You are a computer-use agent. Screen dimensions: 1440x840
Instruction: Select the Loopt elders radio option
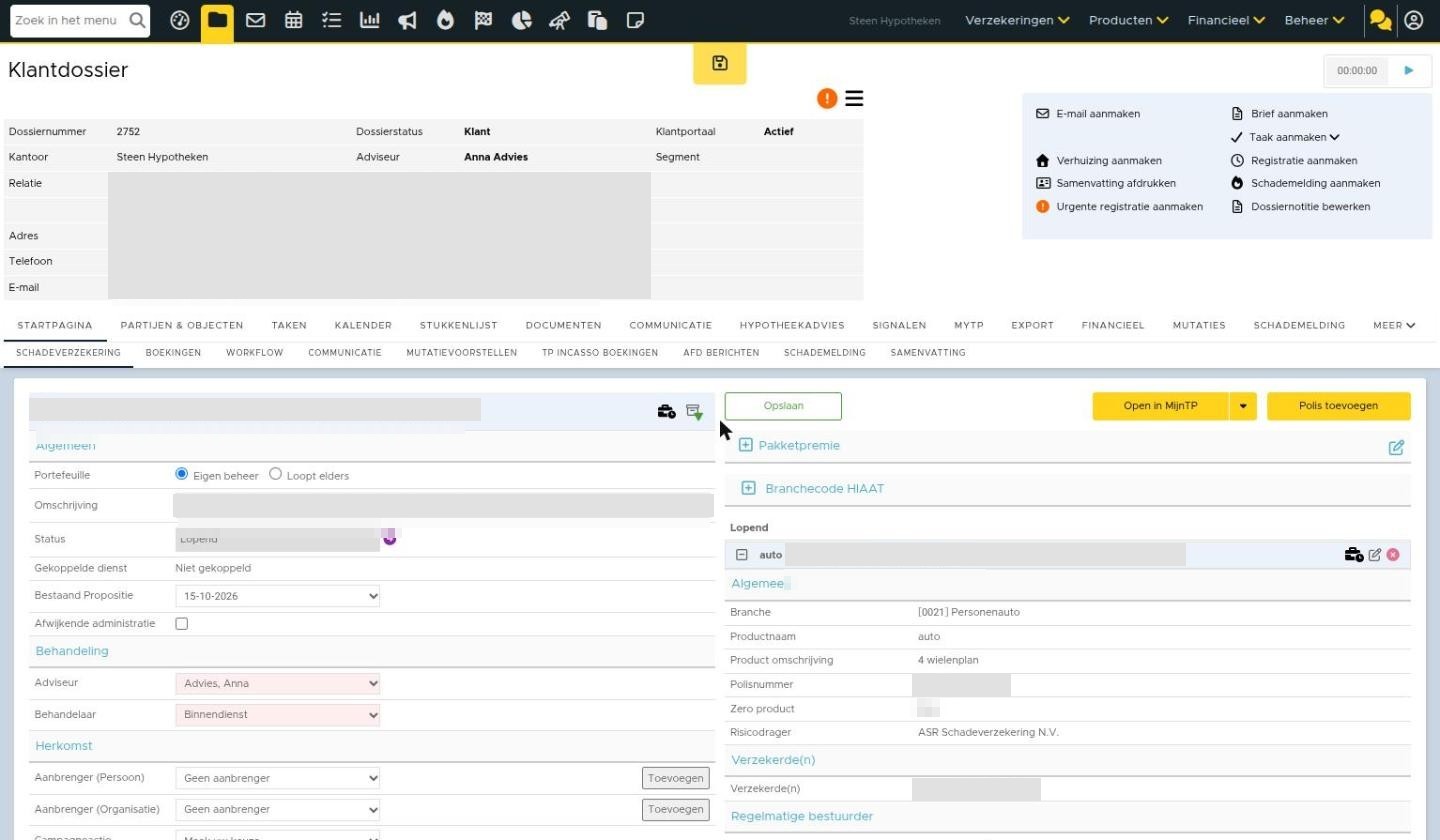click(x=275, y=474)
